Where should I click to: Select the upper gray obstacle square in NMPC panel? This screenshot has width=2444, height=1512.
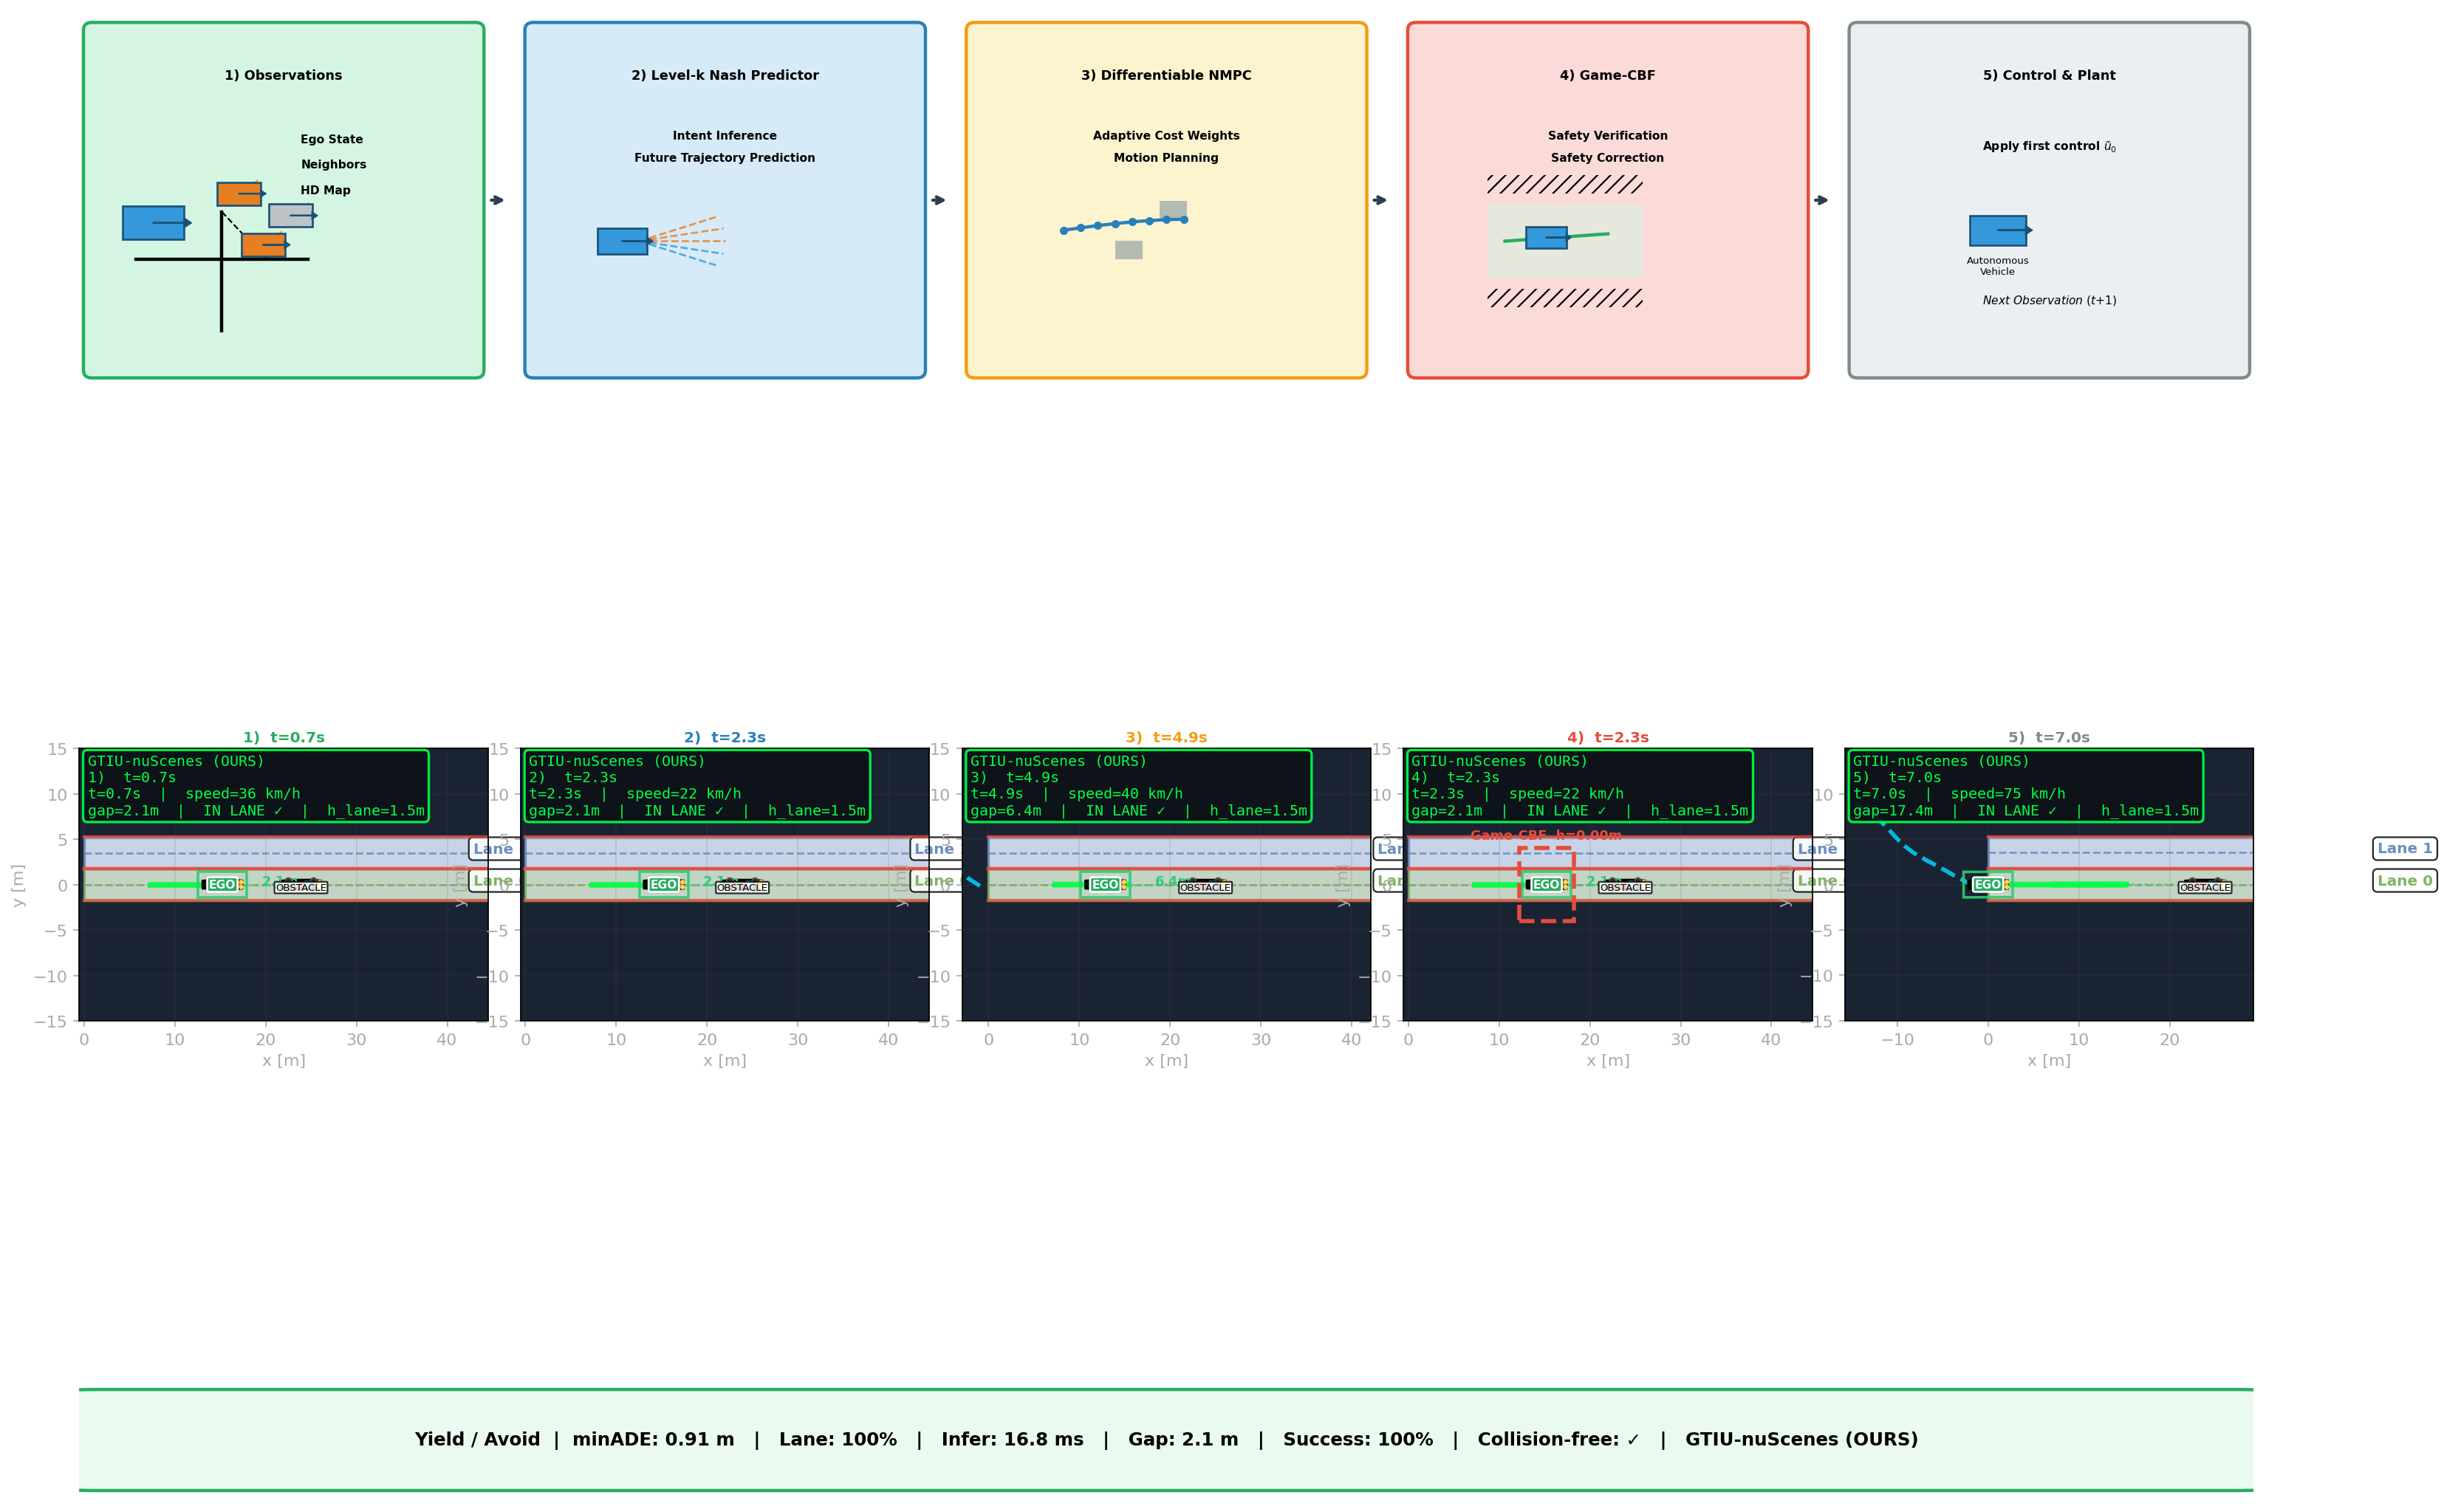pos(1173,210)
